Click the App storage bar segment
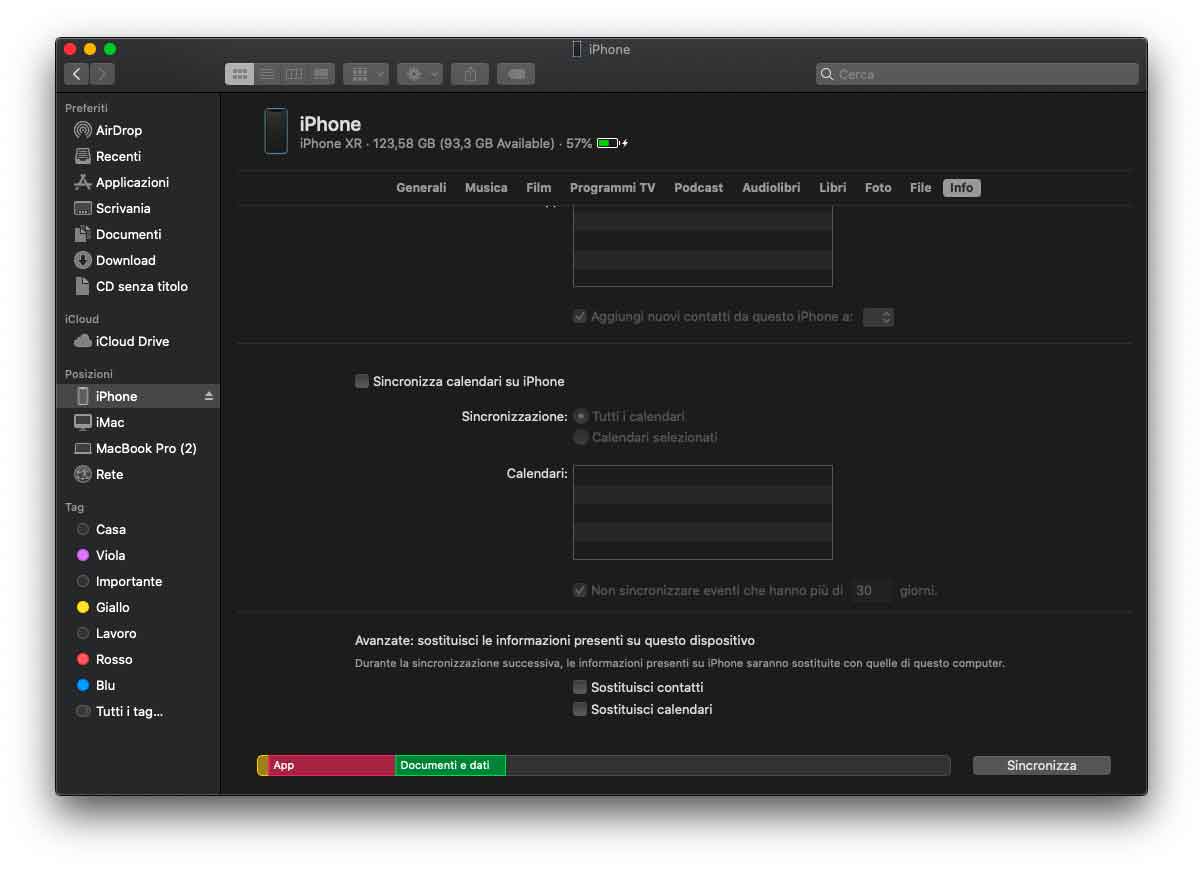This screenshot has height=869, width=1203. [x=331, y=765]
